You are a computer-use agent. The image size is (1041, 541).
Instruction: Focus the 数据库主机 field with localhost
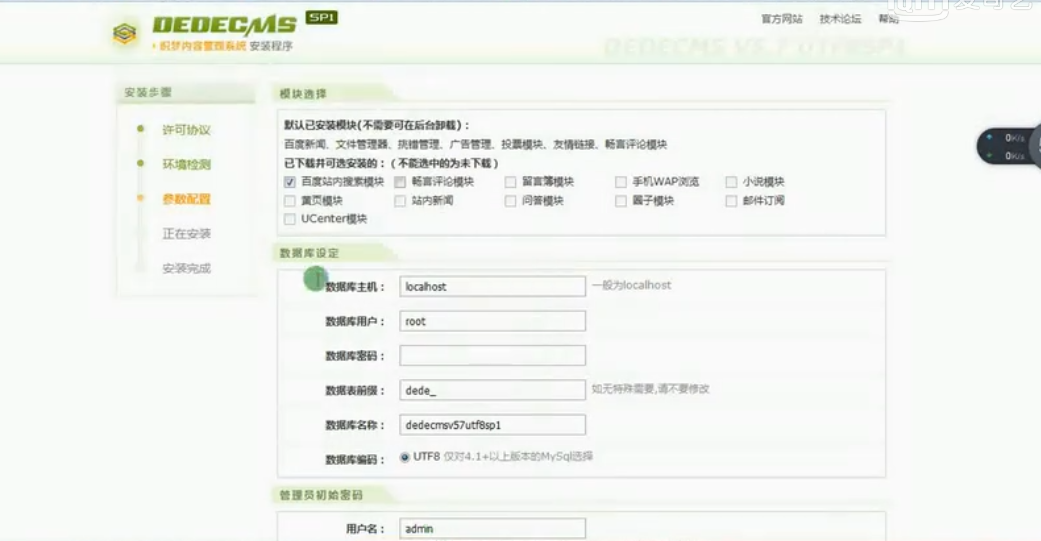(x=492, y=287)
